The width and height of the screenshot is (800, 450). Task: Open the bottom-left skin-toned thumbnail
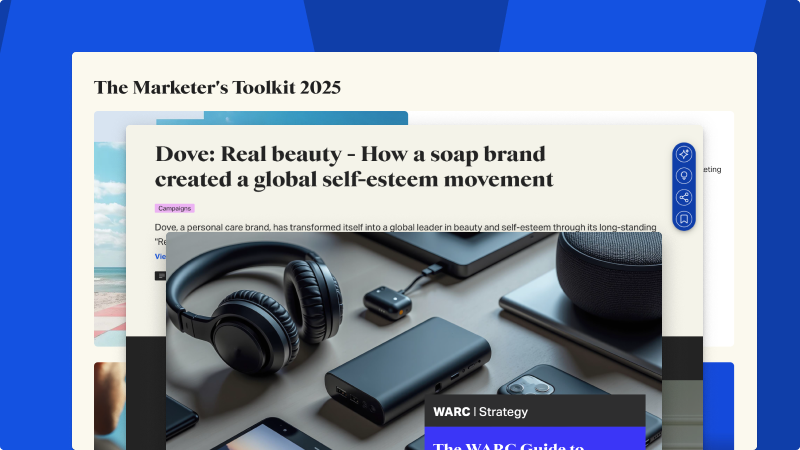click(110, 406)
